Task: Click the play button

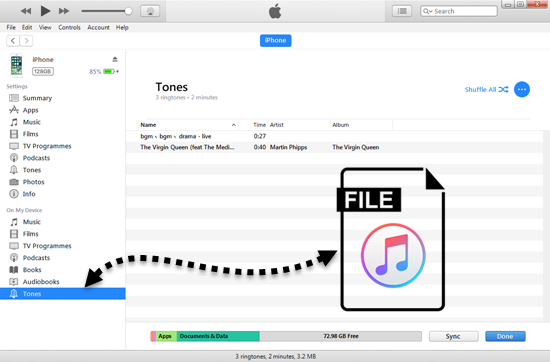Action: click(45, 11)
